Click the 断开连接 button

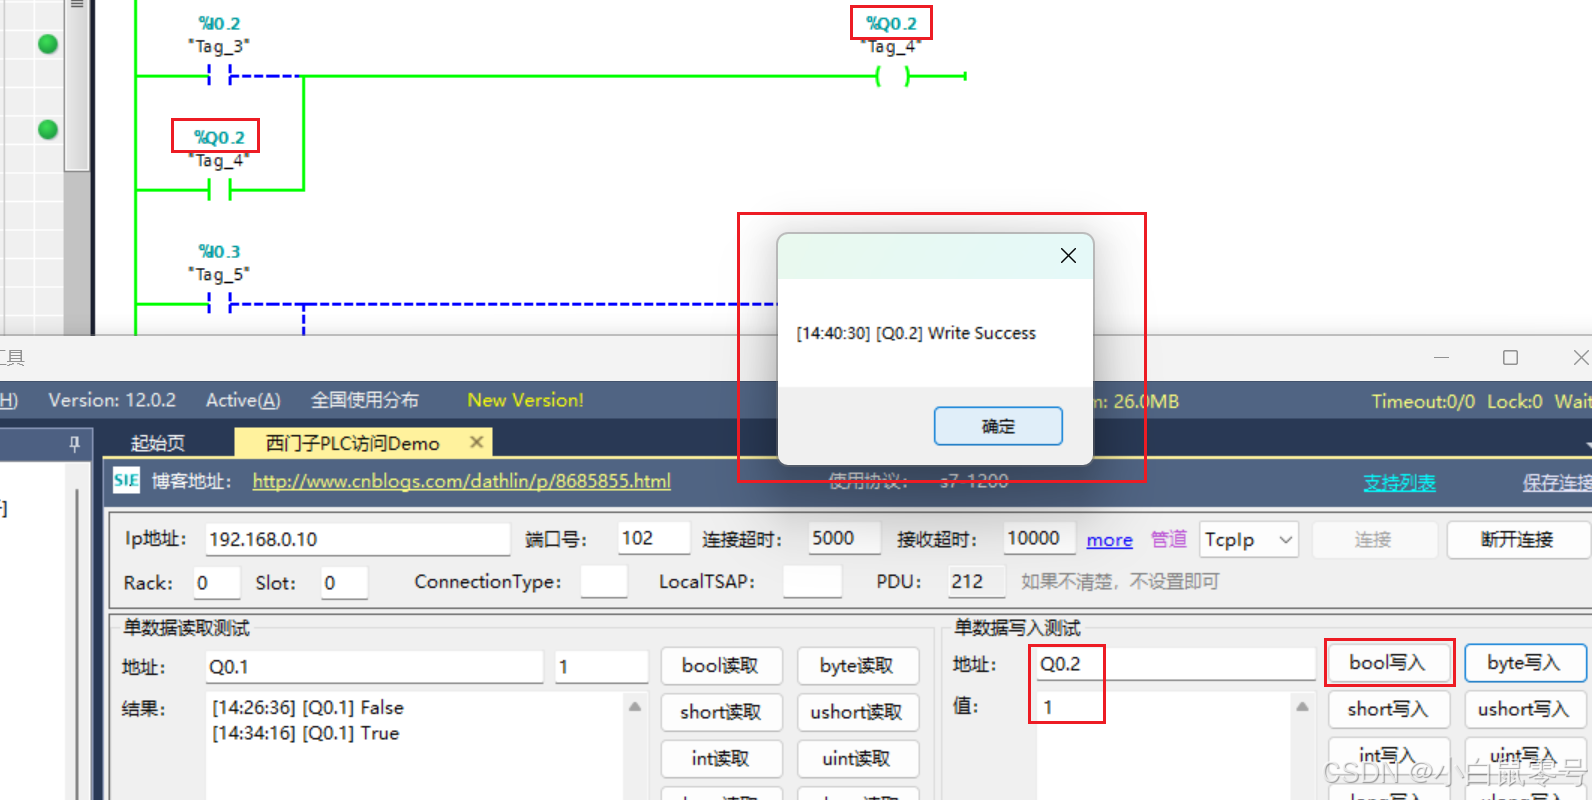1517,540
